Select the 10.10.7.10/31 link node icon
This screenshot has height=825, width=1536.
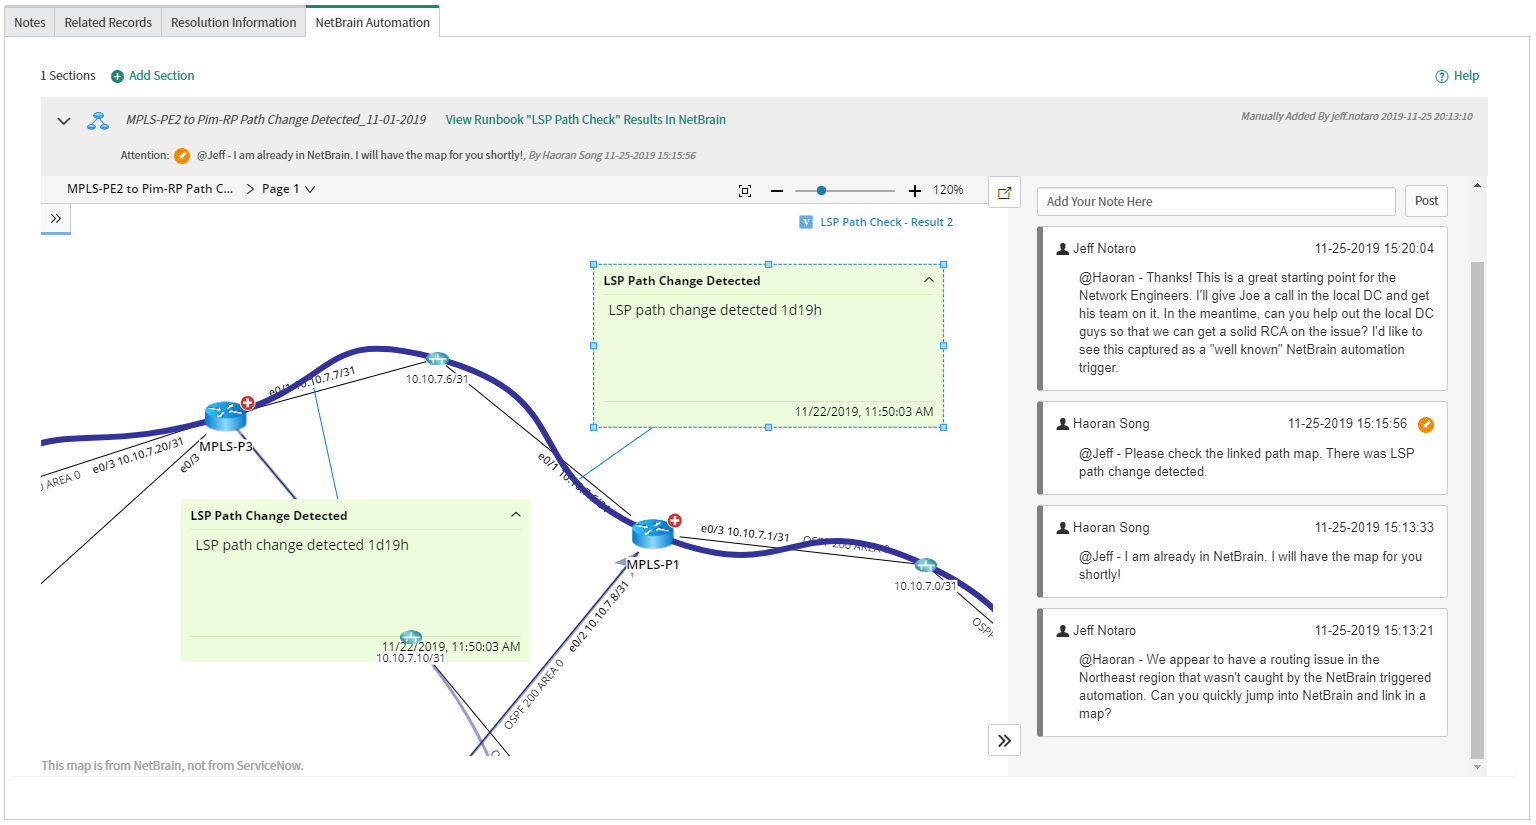click(x=410, y=637)
